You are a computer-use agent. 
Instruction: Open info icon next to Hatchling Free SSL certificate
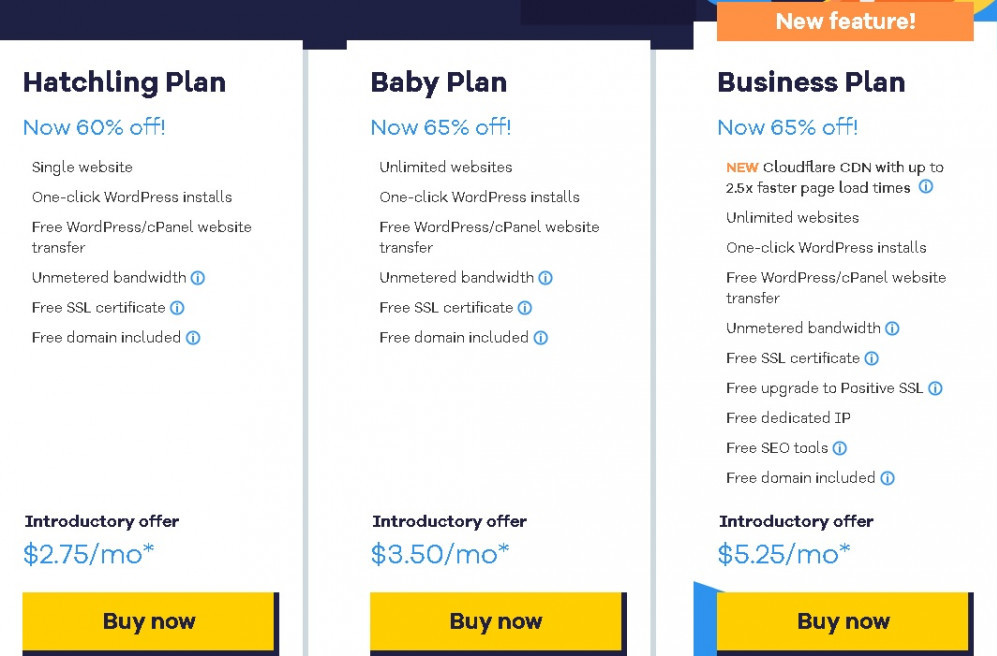click(x=177, y=308)
